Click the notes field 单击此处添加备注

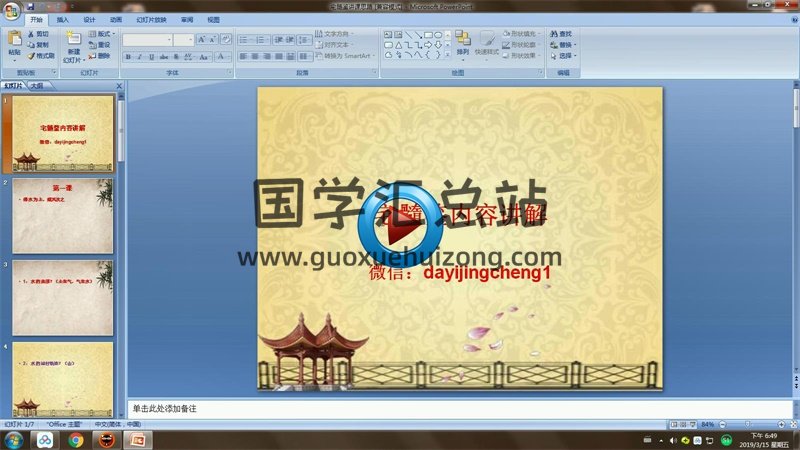pos(459,409)
